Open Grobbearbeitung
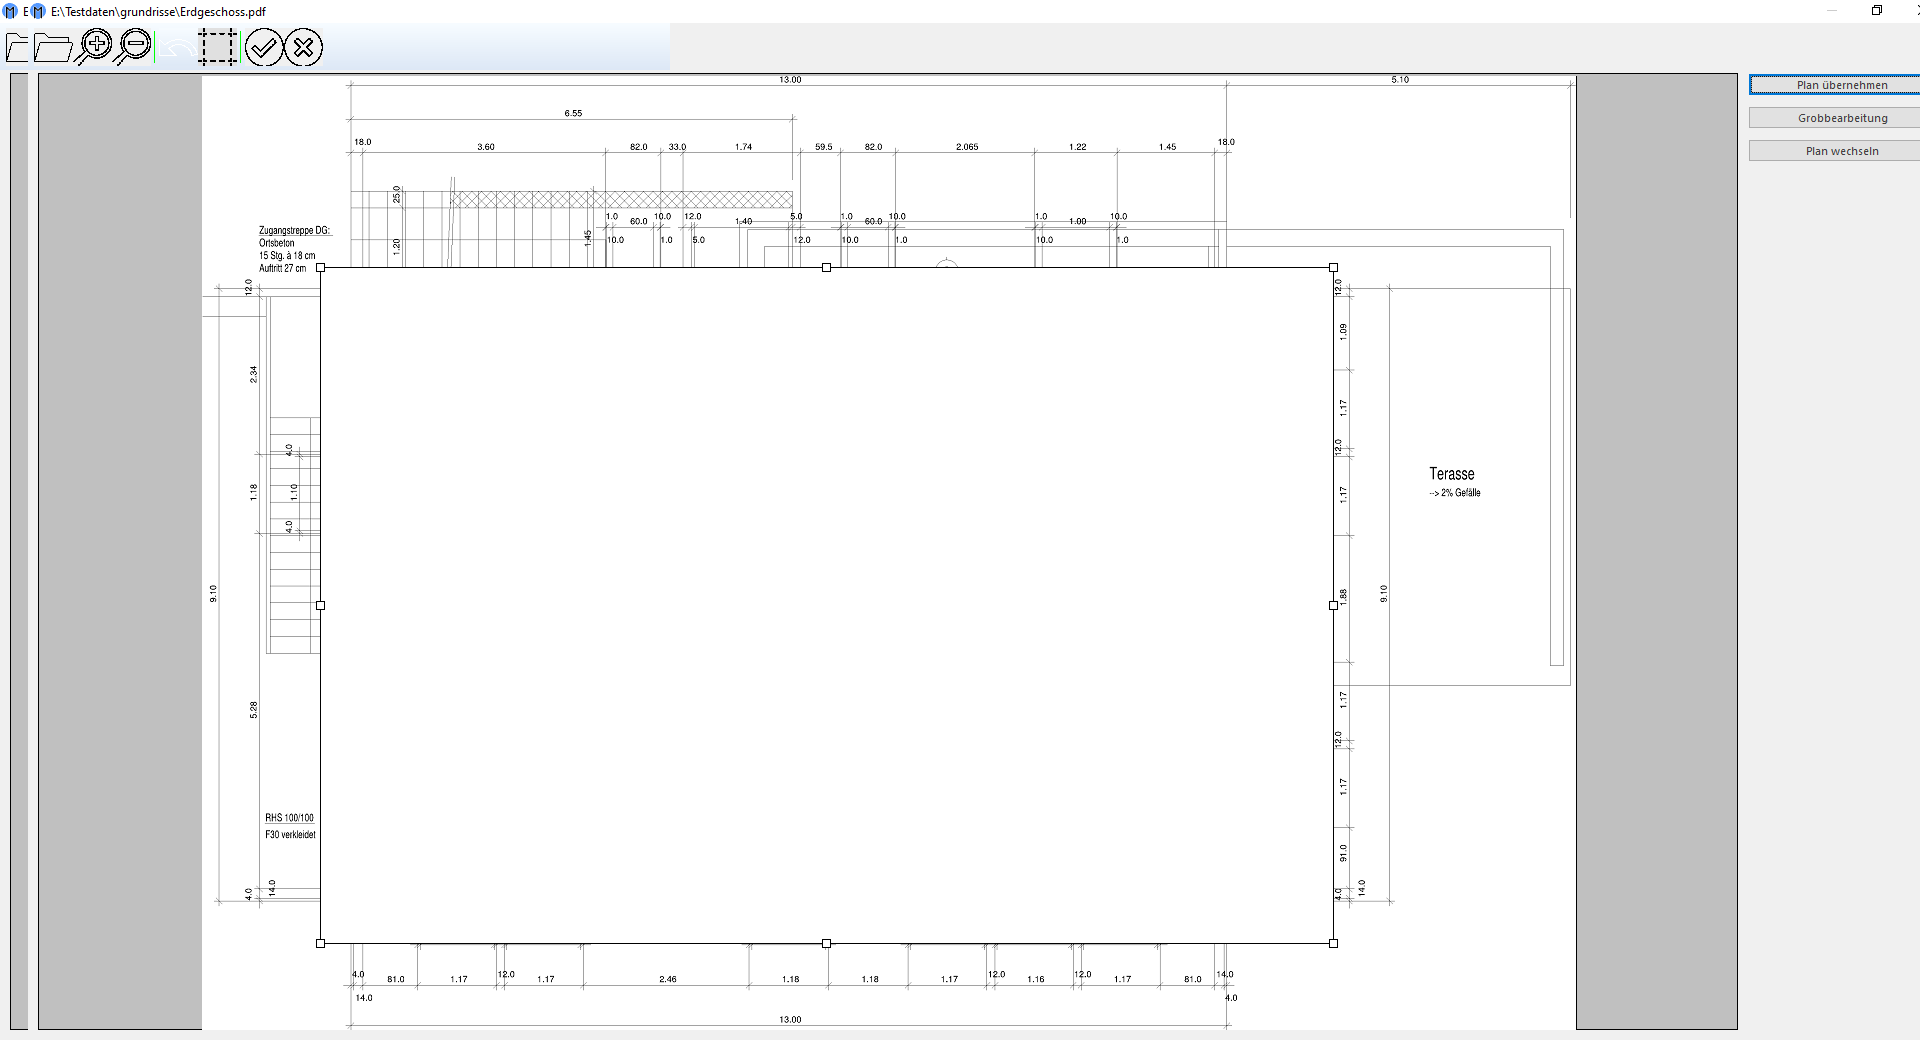 [x=1842, y=118]
